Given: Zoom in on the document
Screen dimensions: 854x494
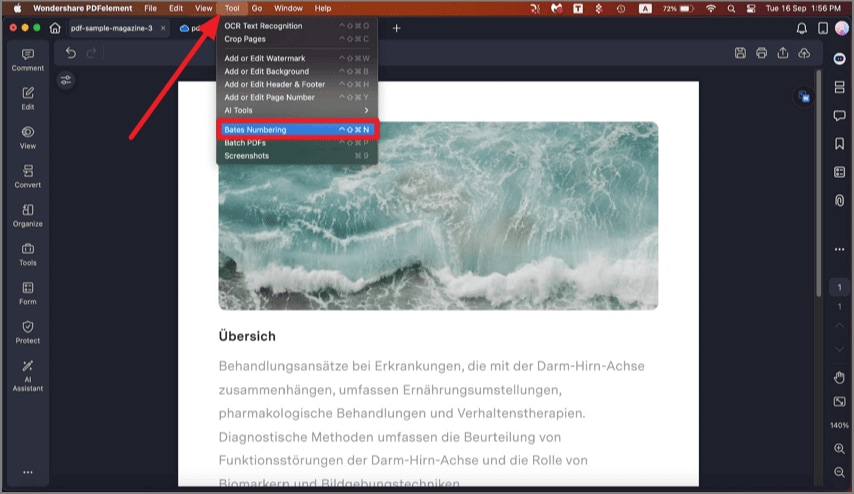Looking at the screenshot, I should (x=839, y=449).
